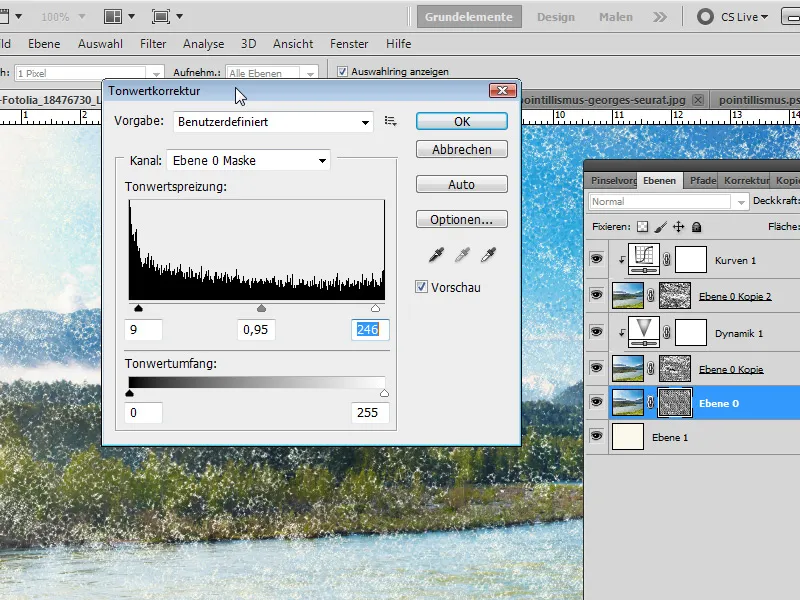Hide the Kurven 1 layer
The width and height of the screenshot is (800, 600).
(x=596, y=259)
